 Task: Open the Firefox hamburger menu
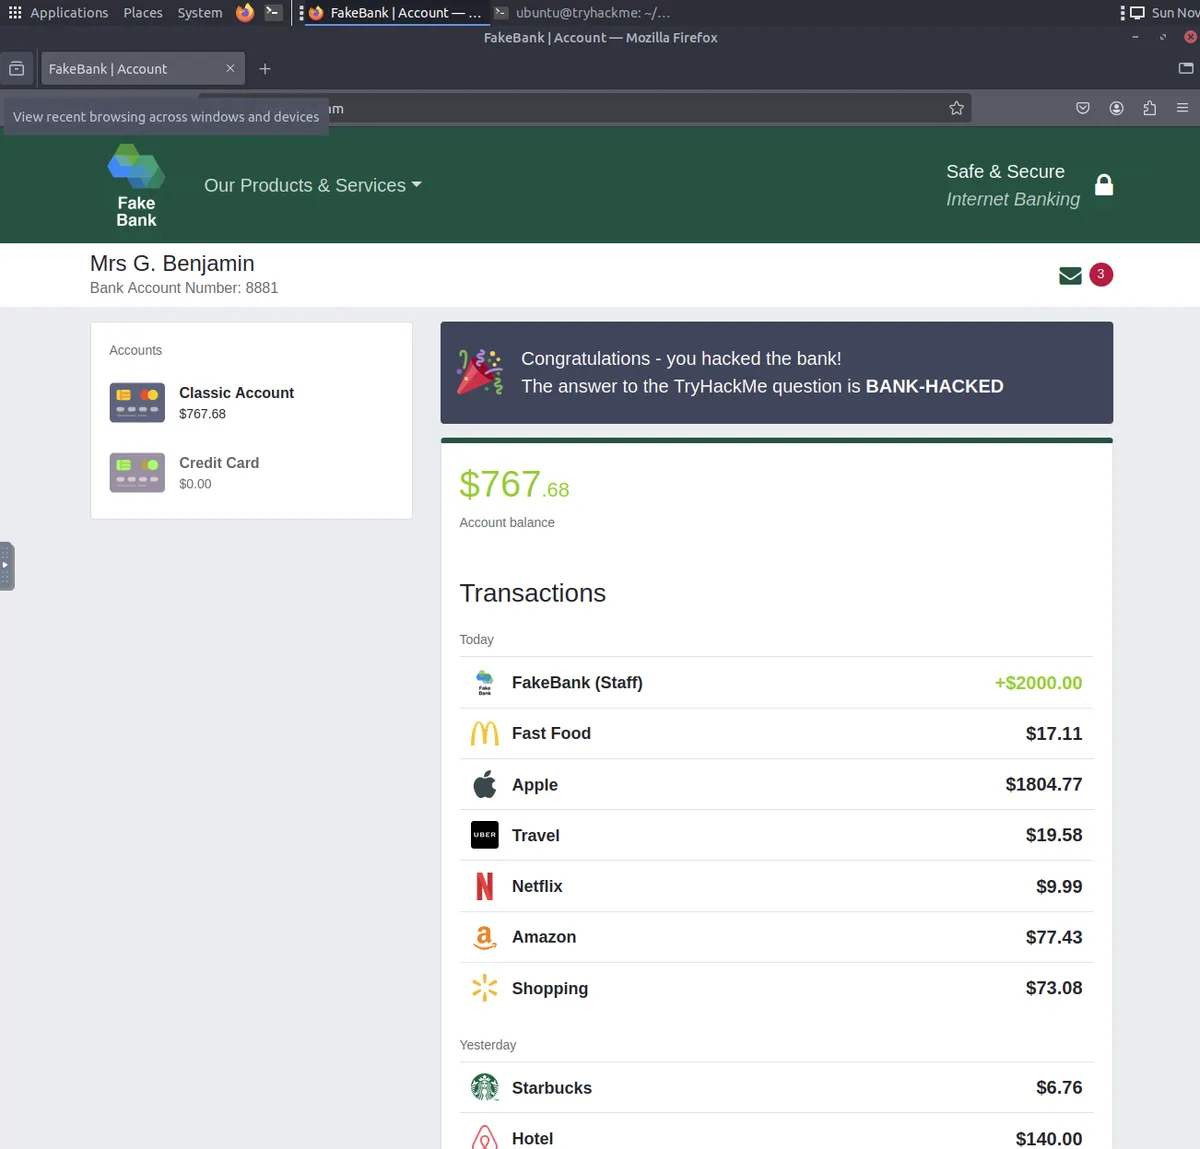[1184, 108]
